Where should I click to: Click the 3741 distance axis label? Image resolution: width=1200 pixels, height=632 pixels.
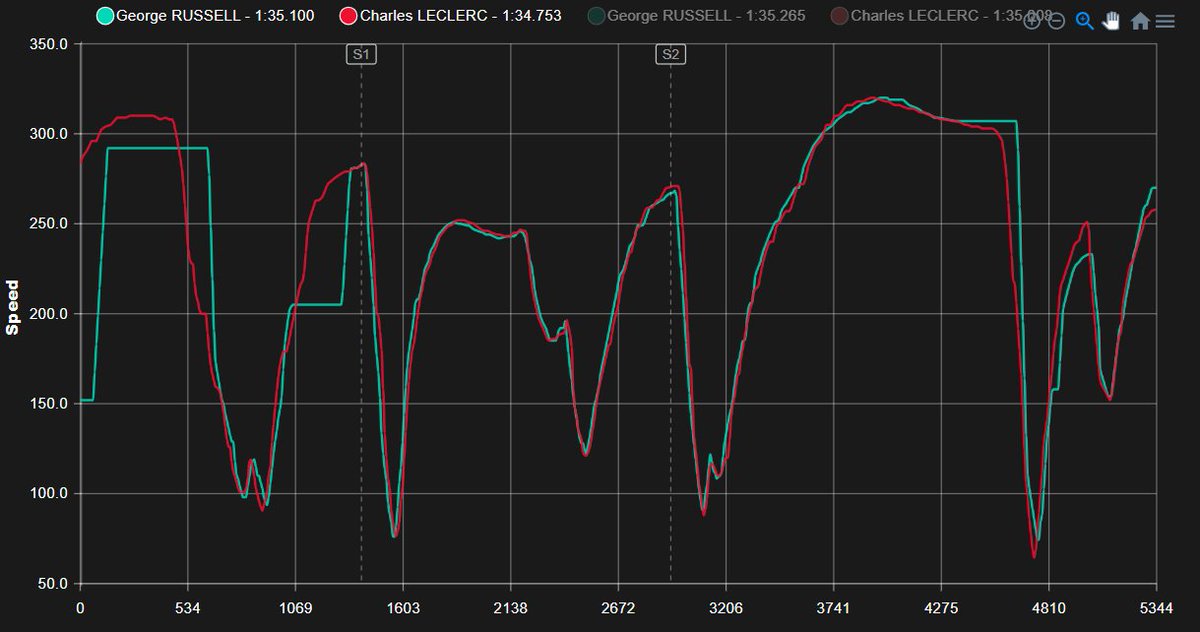pyautogui.click(x=834, y=607)
